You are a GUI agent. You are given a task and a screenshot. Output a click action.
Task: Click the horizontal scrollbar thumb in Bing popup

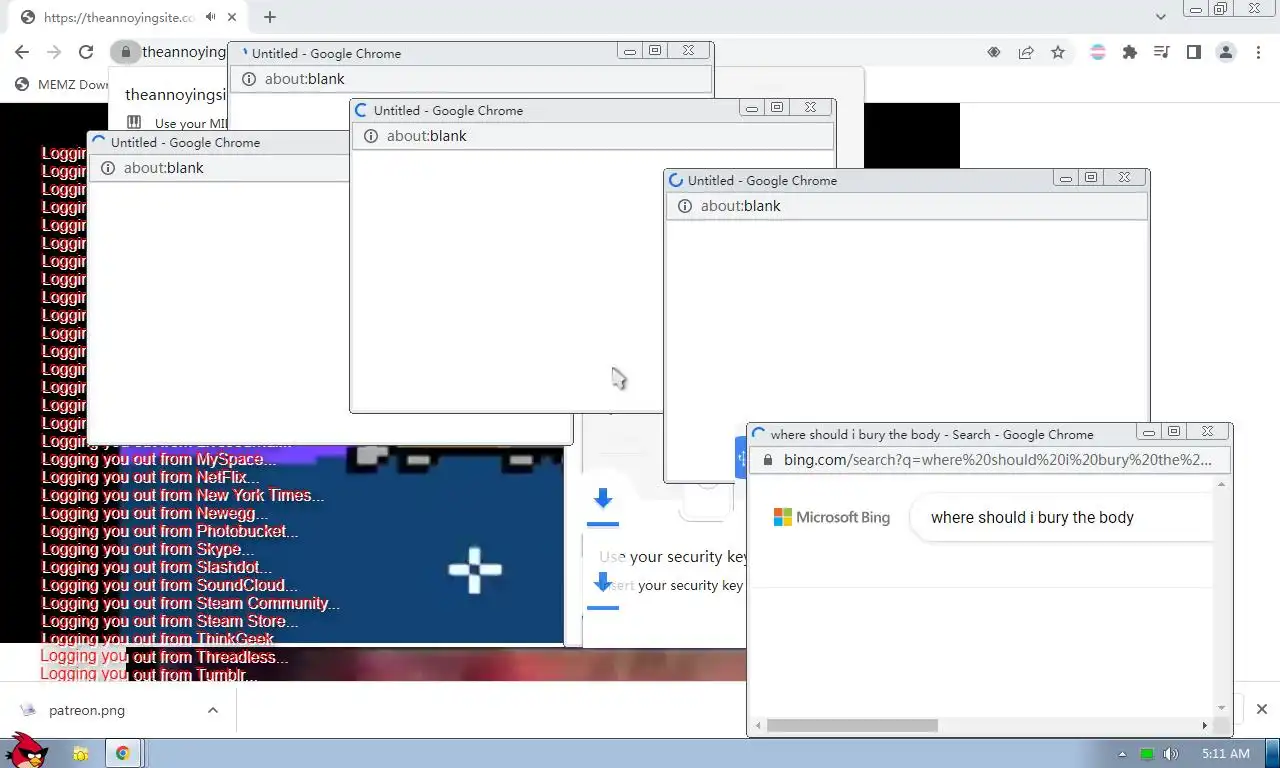pyautogui.click(x=852, y=725)
